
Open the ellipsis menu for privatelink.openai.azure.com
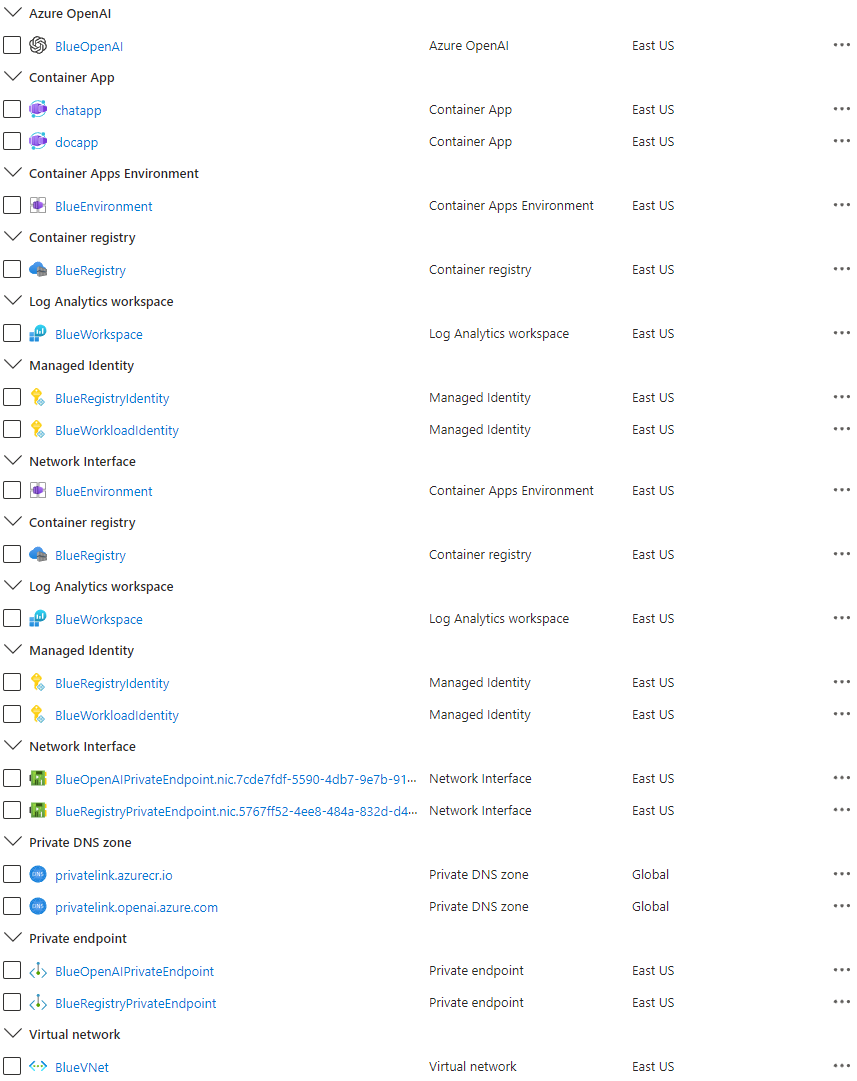(x=841, y=906)
